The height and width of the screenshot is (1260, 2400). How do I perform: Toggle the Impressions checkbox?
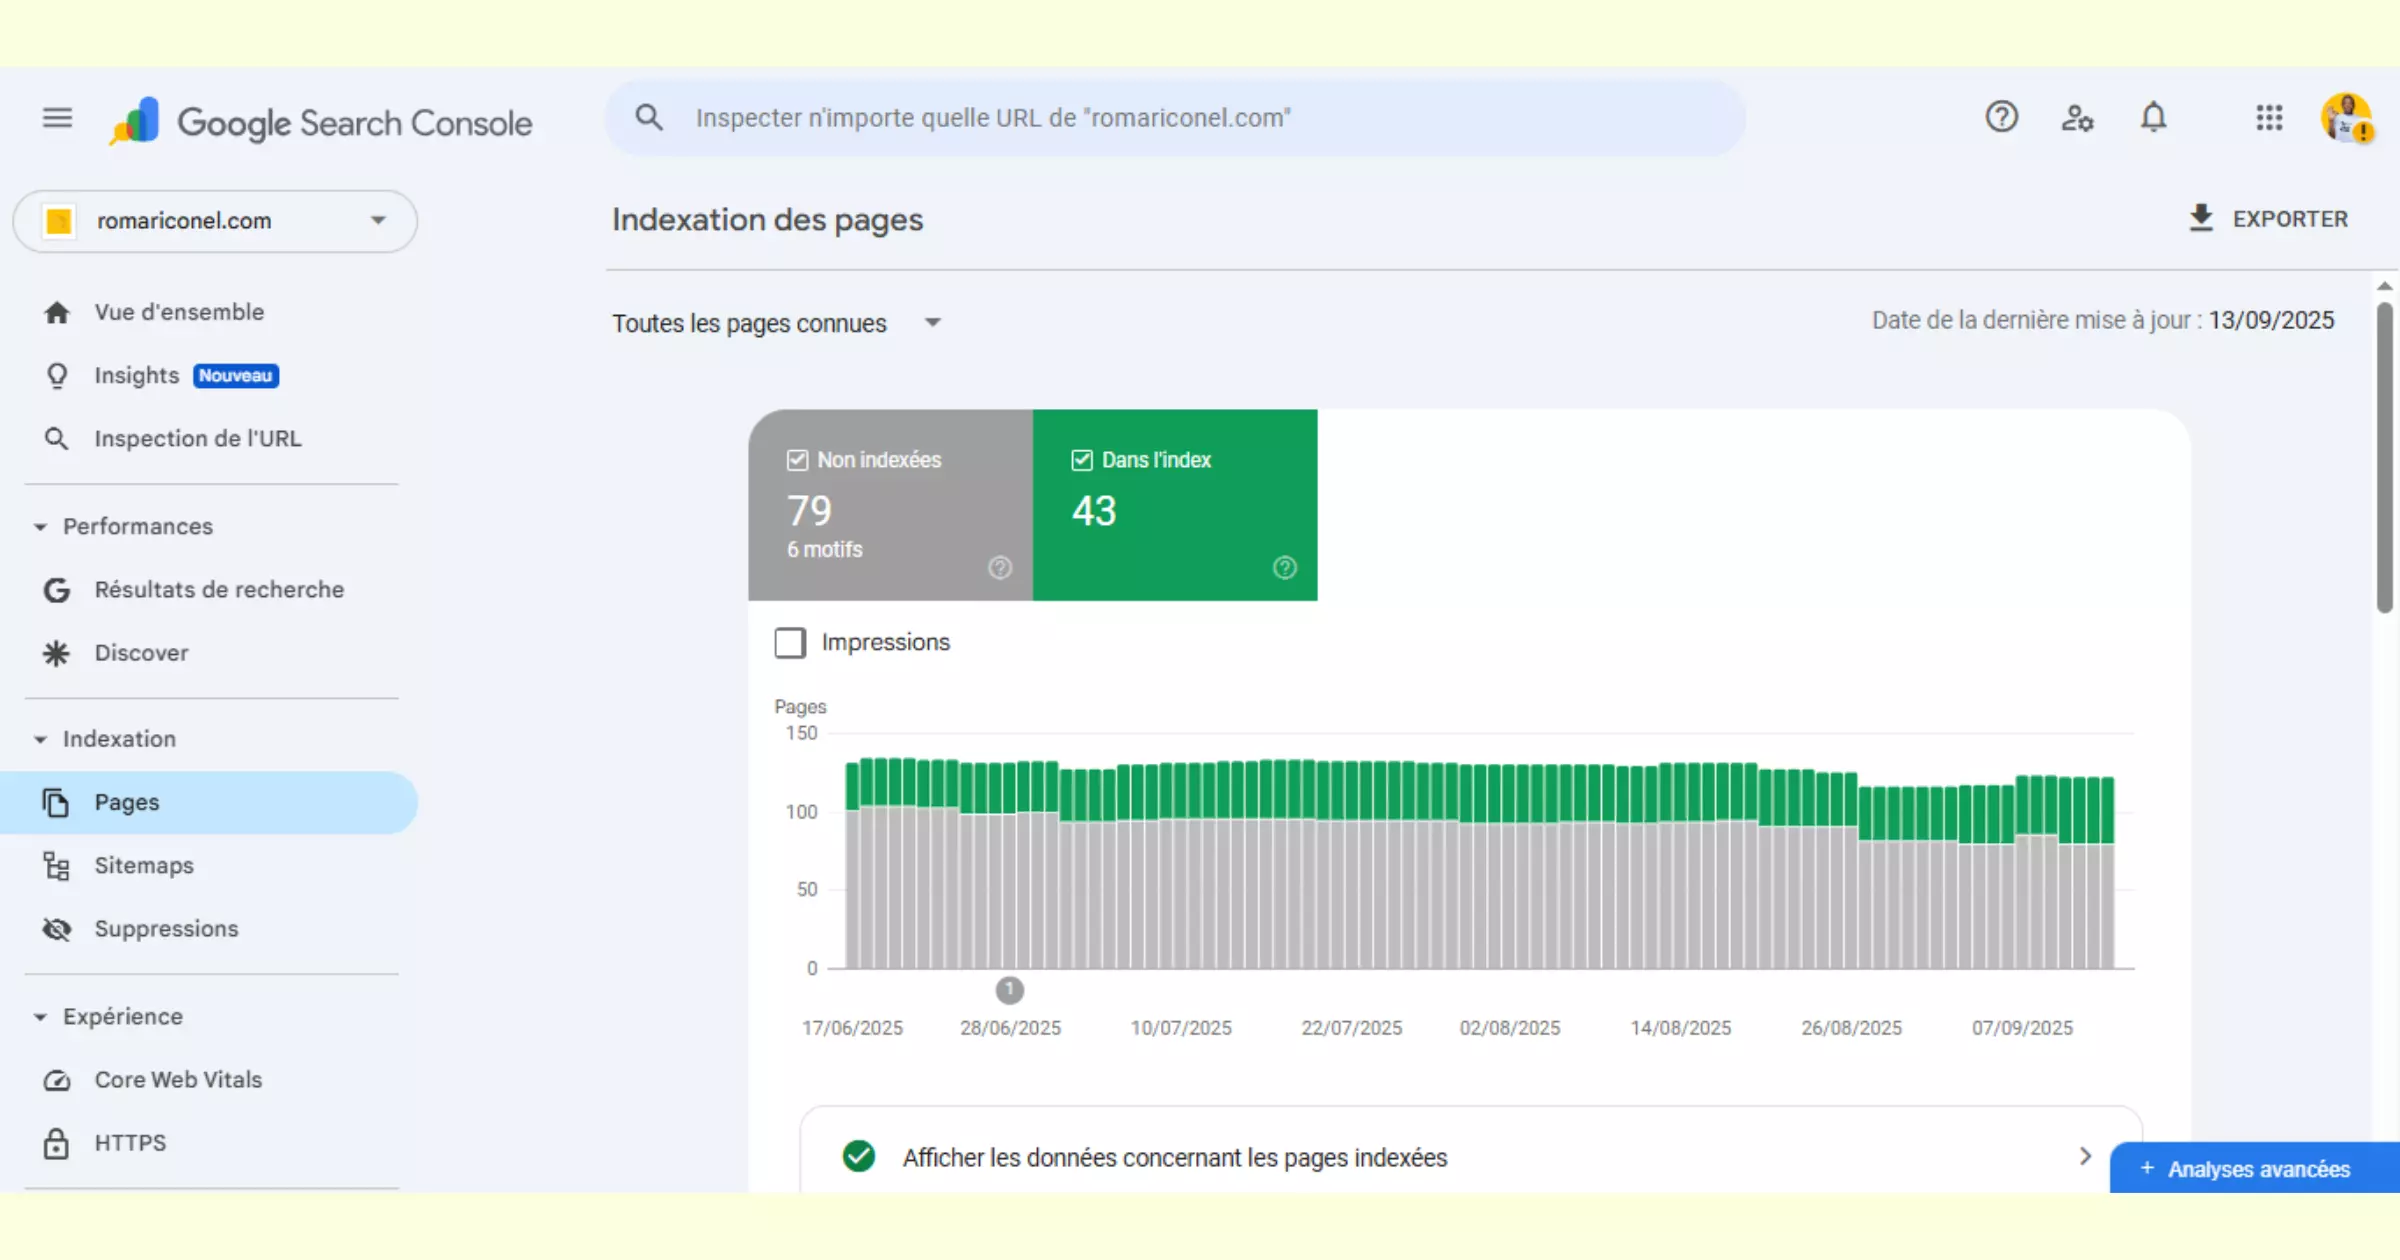tap(790, 643)
